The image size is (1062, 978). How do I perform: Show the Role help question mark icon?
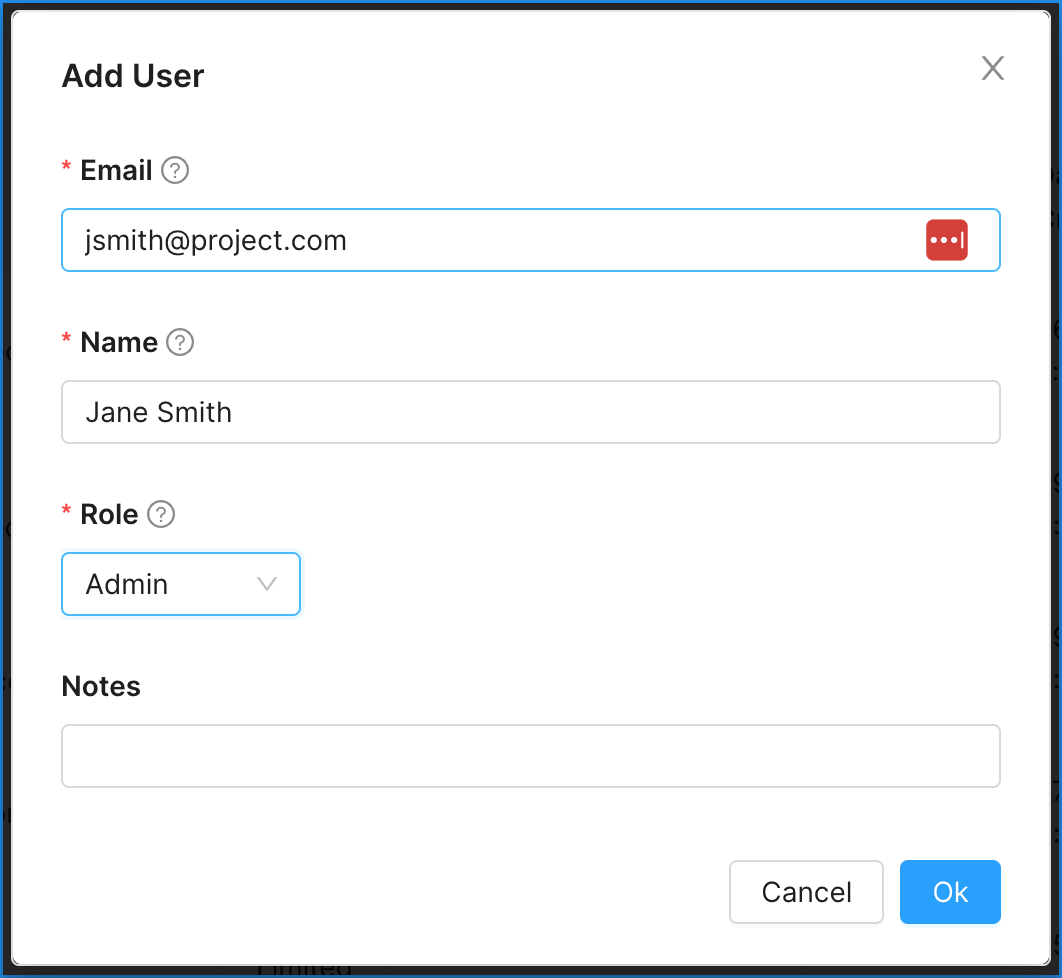[x=161, y=514]
